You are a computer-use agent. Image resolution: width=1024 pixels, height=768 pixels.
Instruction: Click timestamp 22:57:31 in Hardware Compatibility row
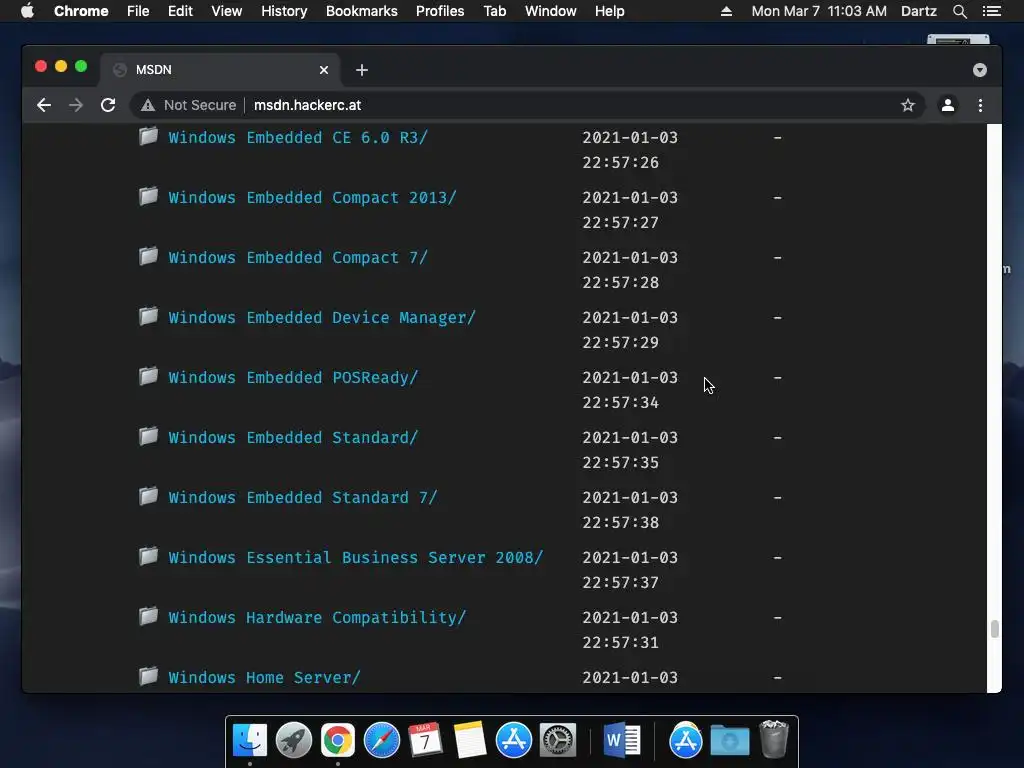[620, 643]
